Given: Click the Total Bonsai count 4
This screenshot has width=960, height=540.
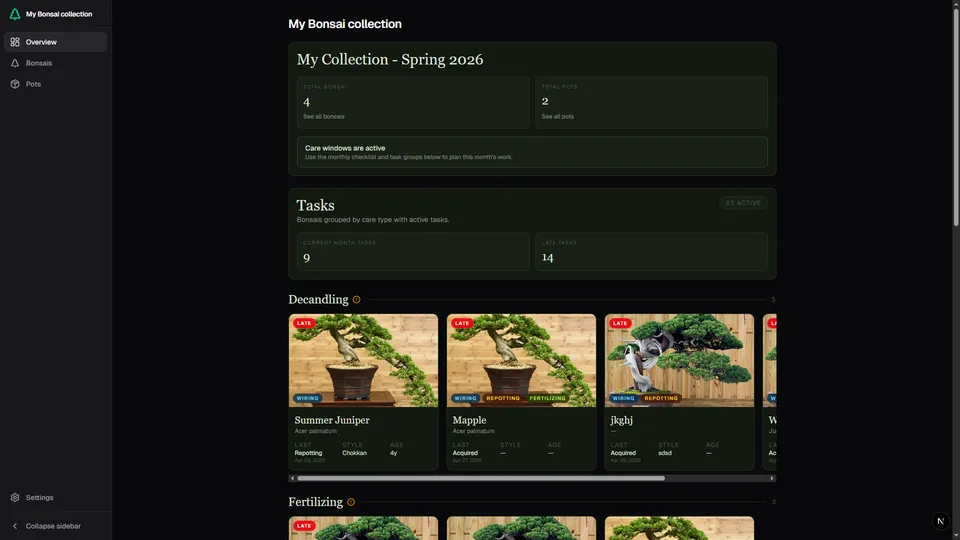Looking at the screenshot, I should click(x=306, y=102).
